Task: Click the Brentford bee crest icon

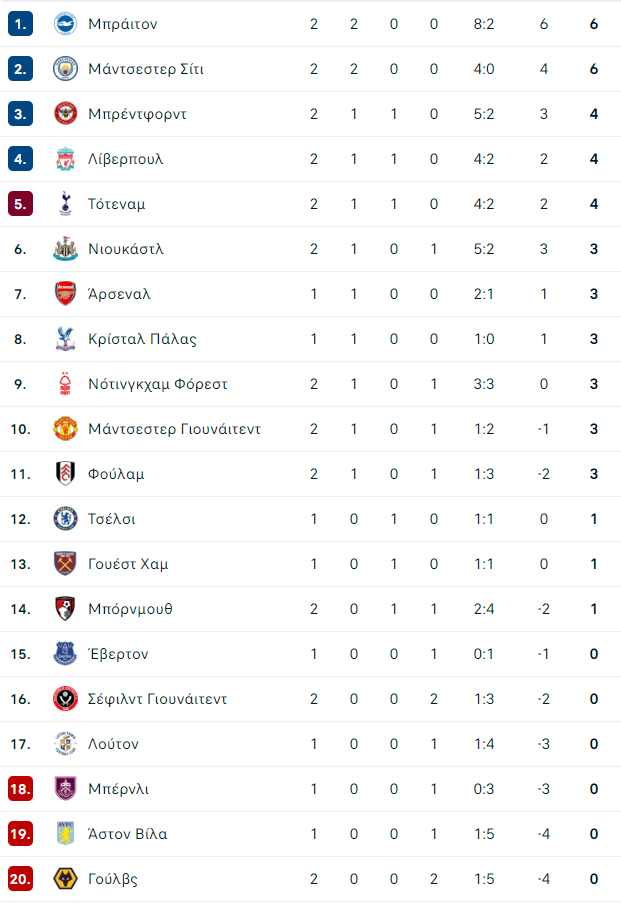Action: click(x=65, y=114)
